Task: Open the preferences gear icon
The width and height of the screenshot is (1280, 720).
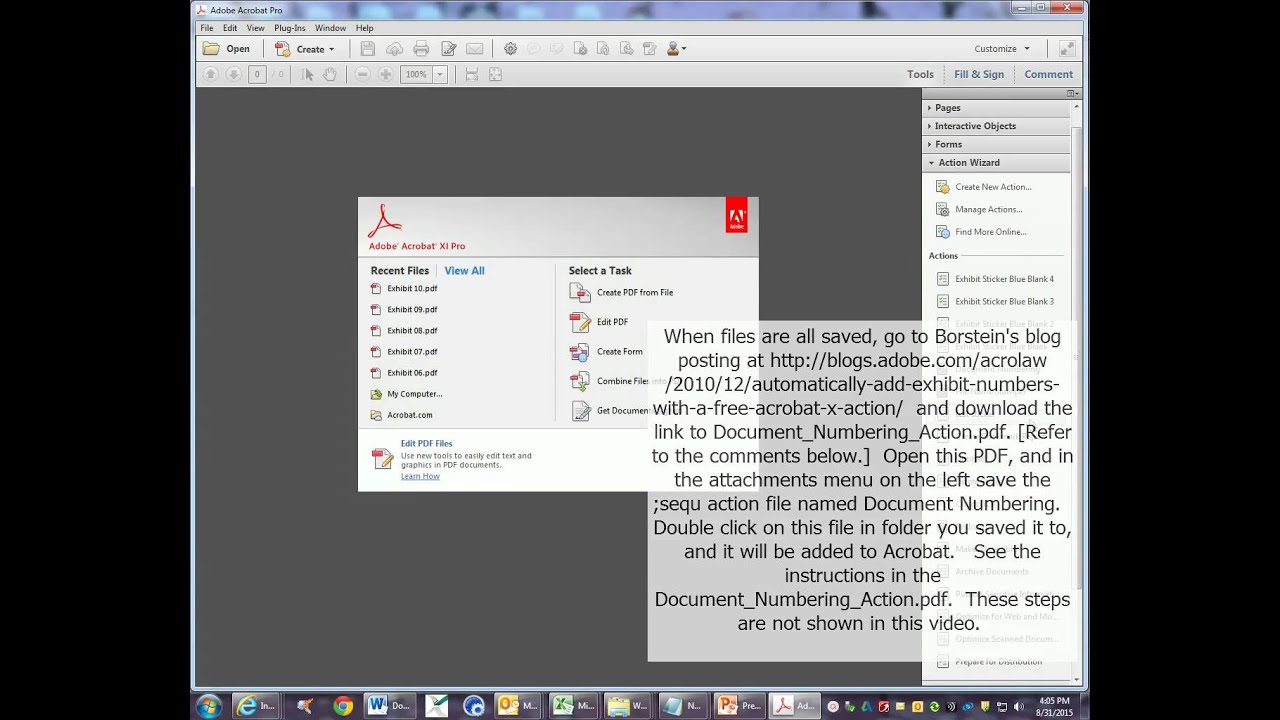Action: 510,49
